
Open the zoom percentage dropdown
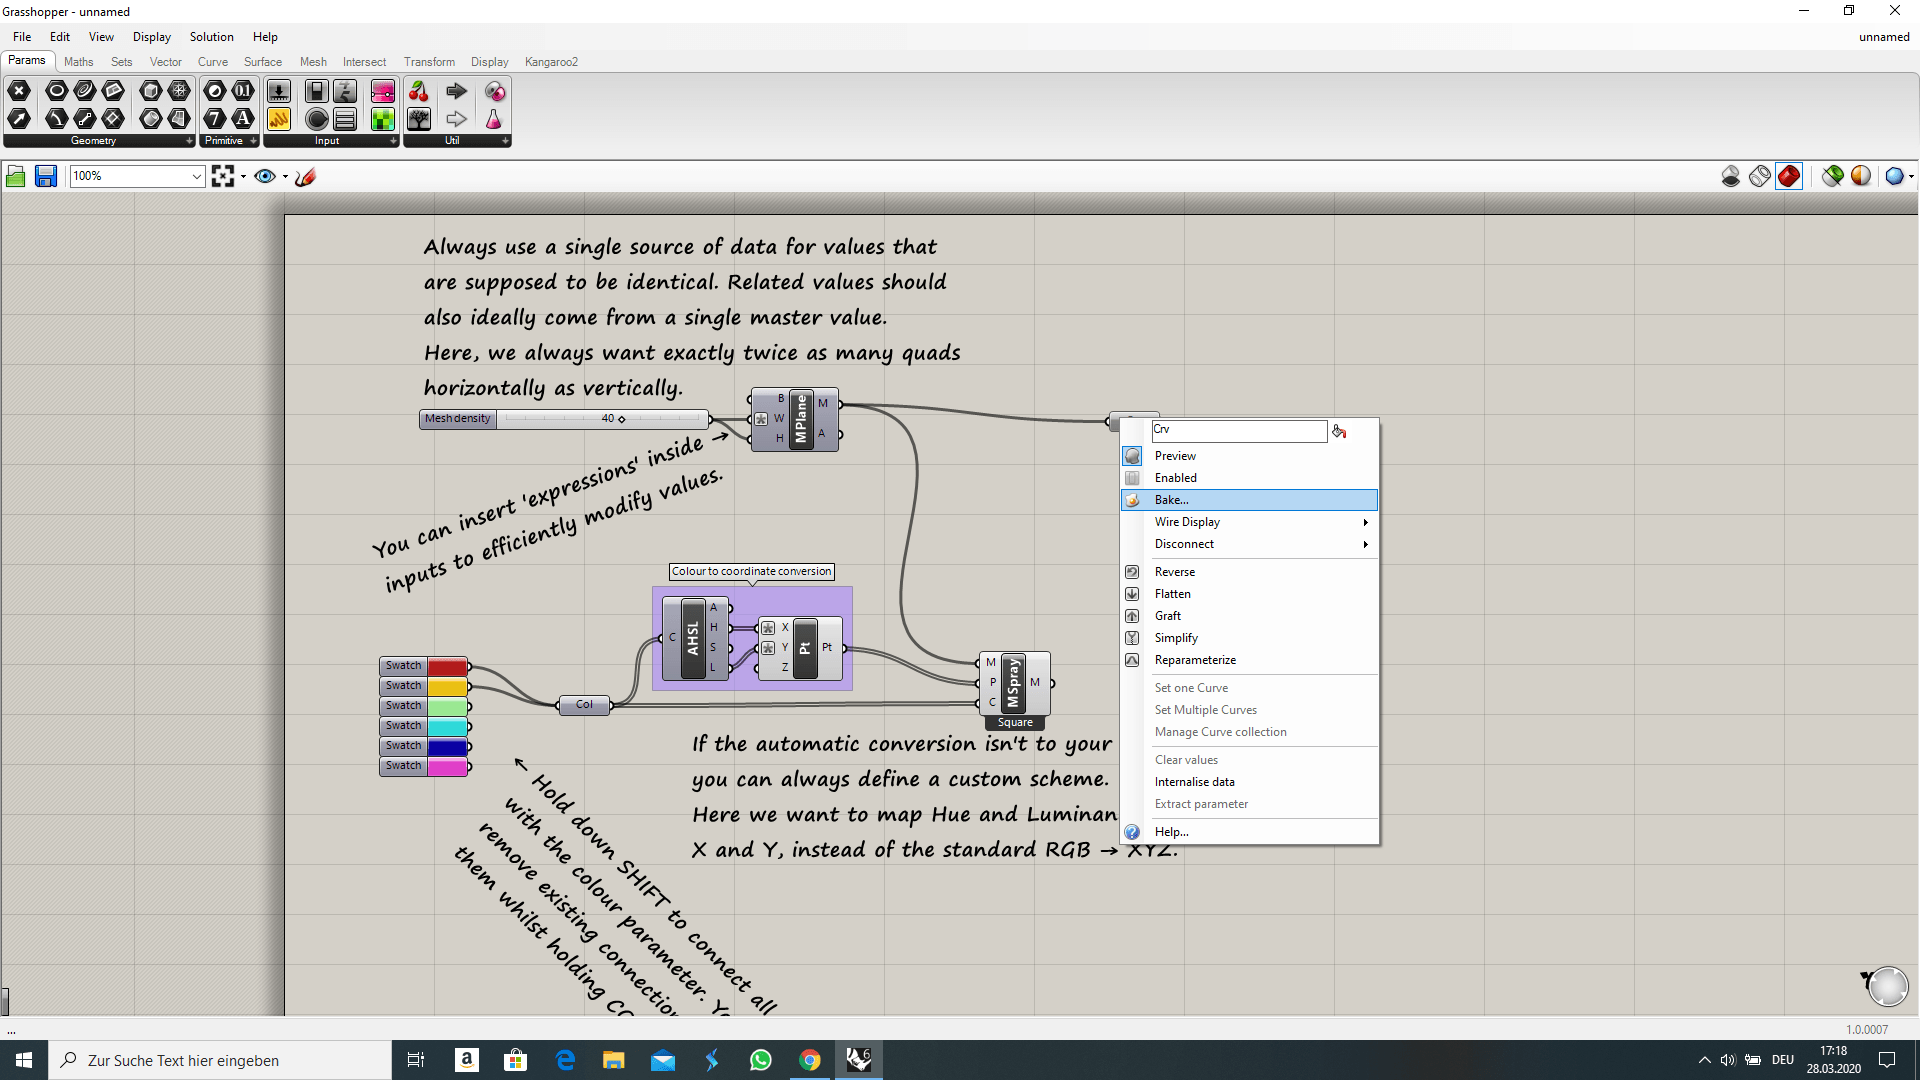(x=196, y=177)
